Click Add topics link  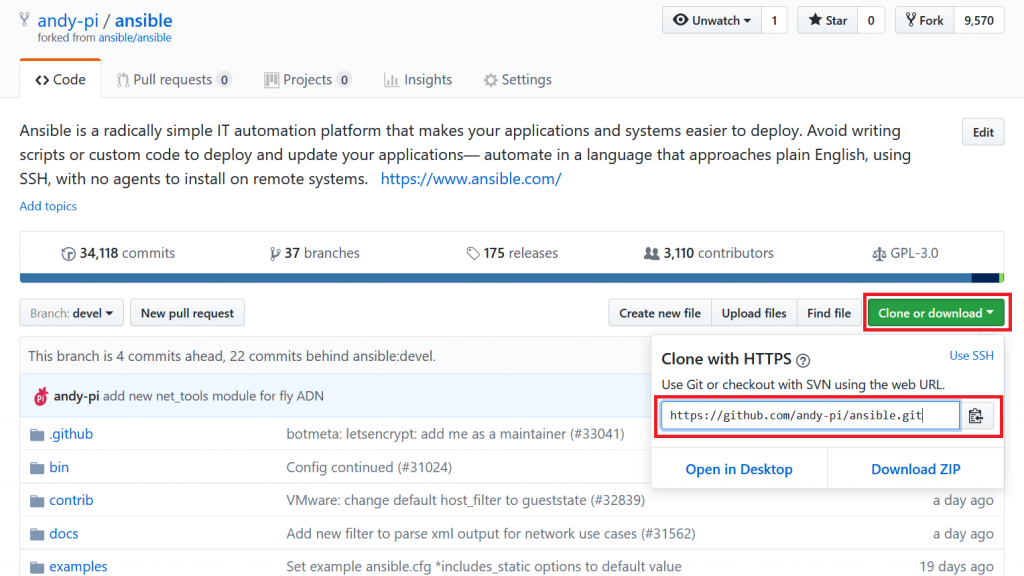coord(48,206)
